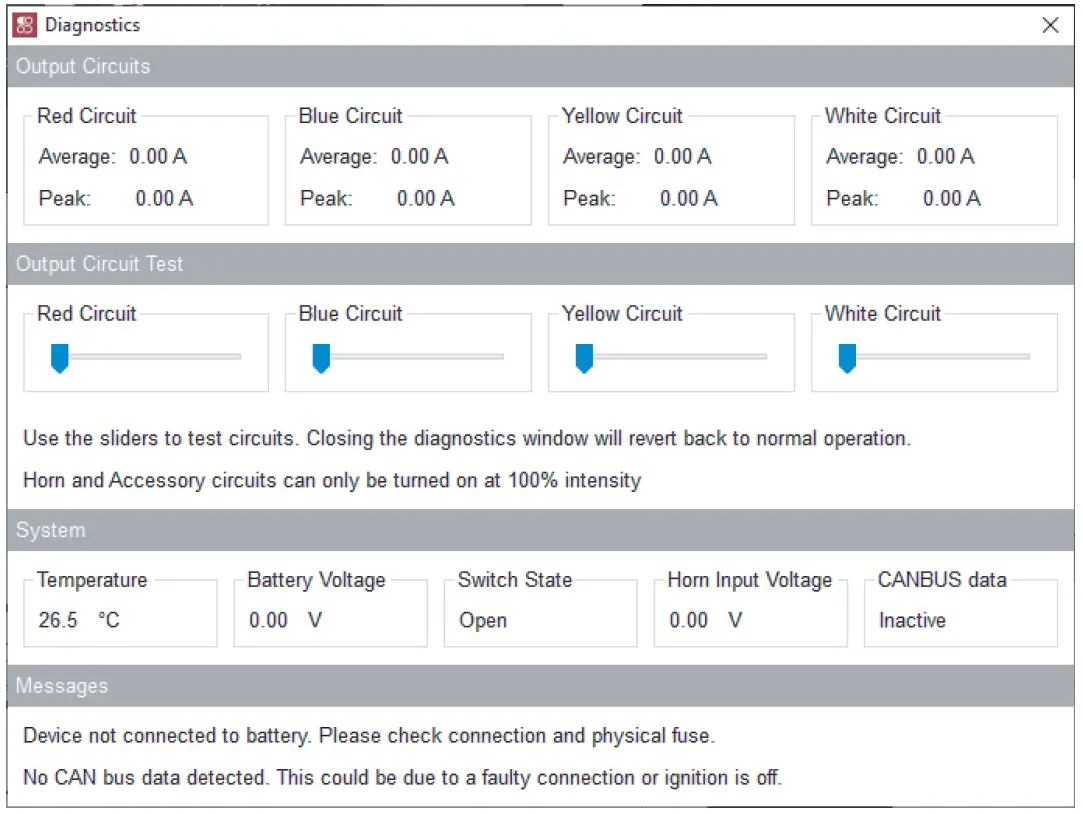Screen dimensions: 1083x814
Task: Click the Messages section header
Action: [62, 686]
